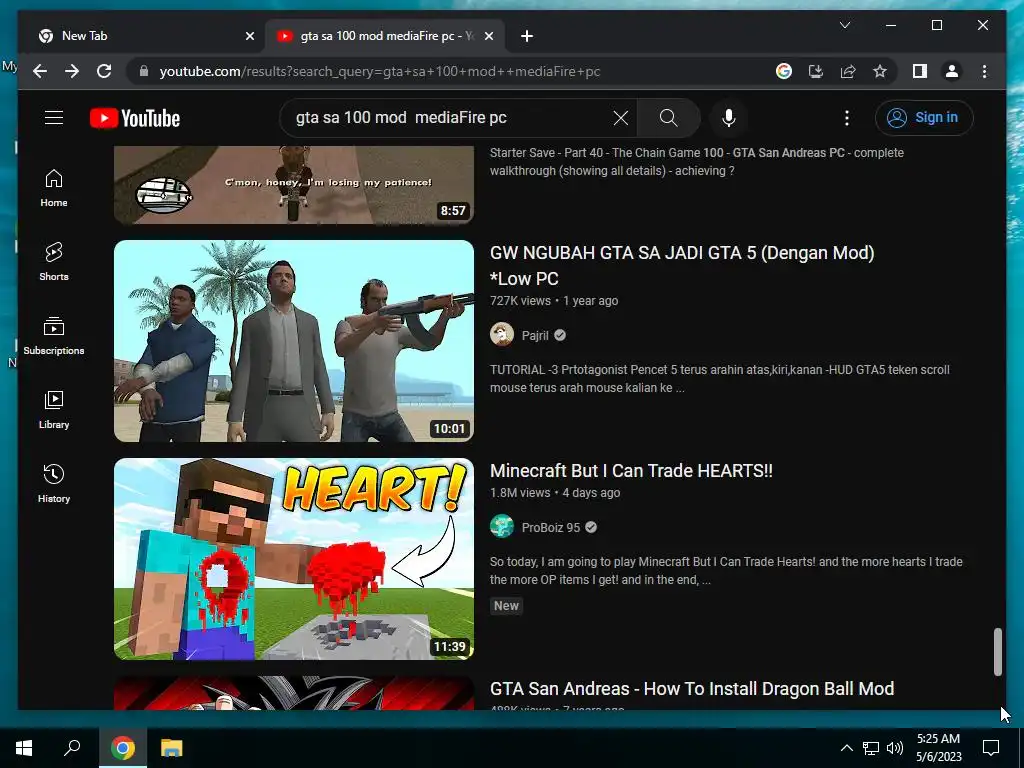Viewport: 1024px width, 768px height.
Task: Open a new browser tab
Action: (527, 36)
